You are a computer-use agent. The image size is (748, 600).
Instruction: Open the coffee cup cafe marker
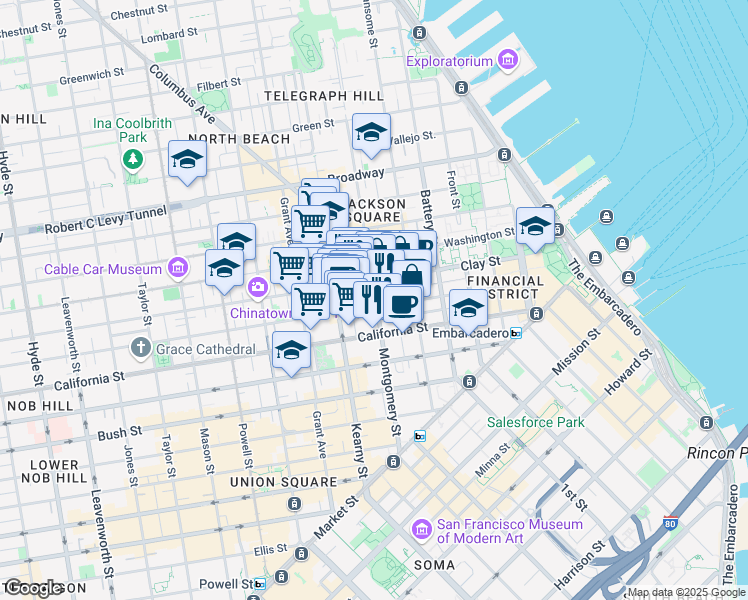pyautogui.click(x=402, y=306)
